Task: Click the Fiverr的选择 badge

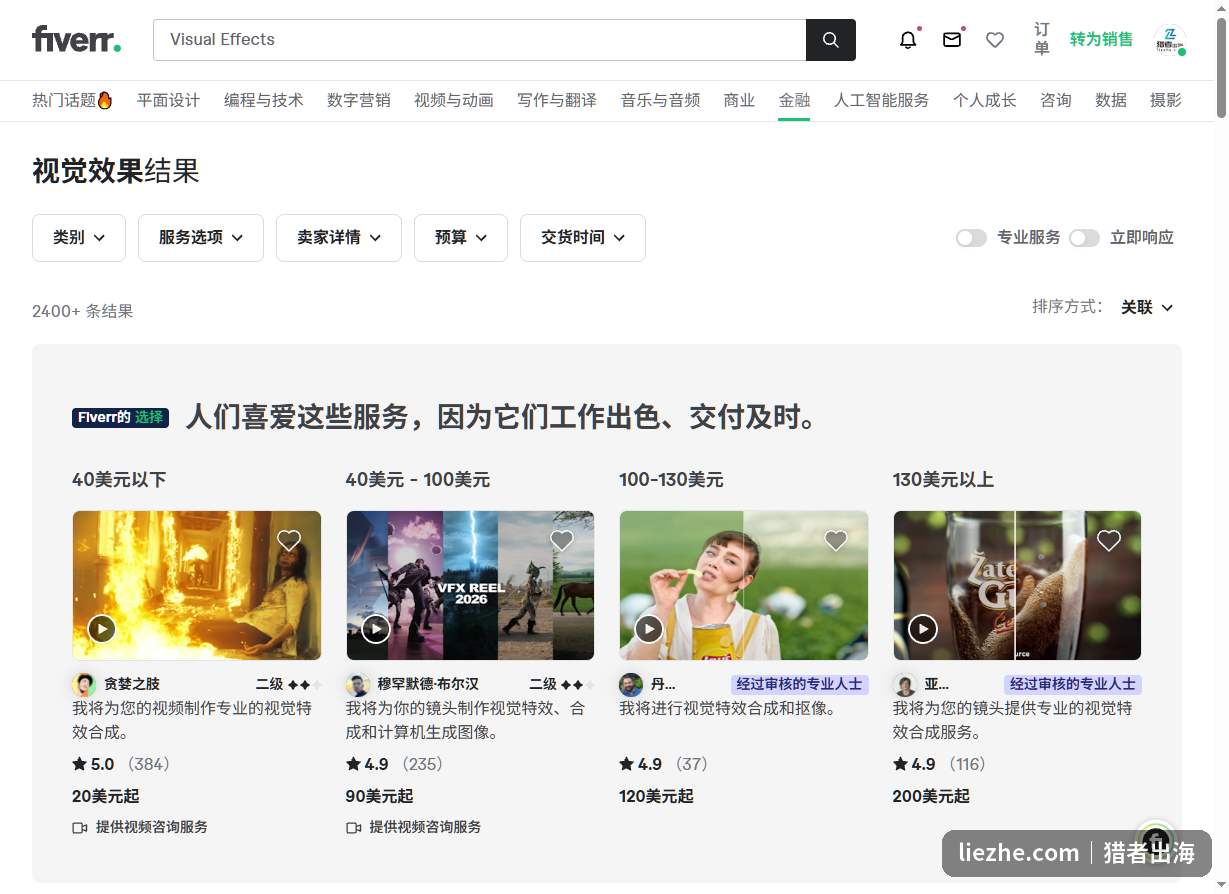Action: (120, 417)
